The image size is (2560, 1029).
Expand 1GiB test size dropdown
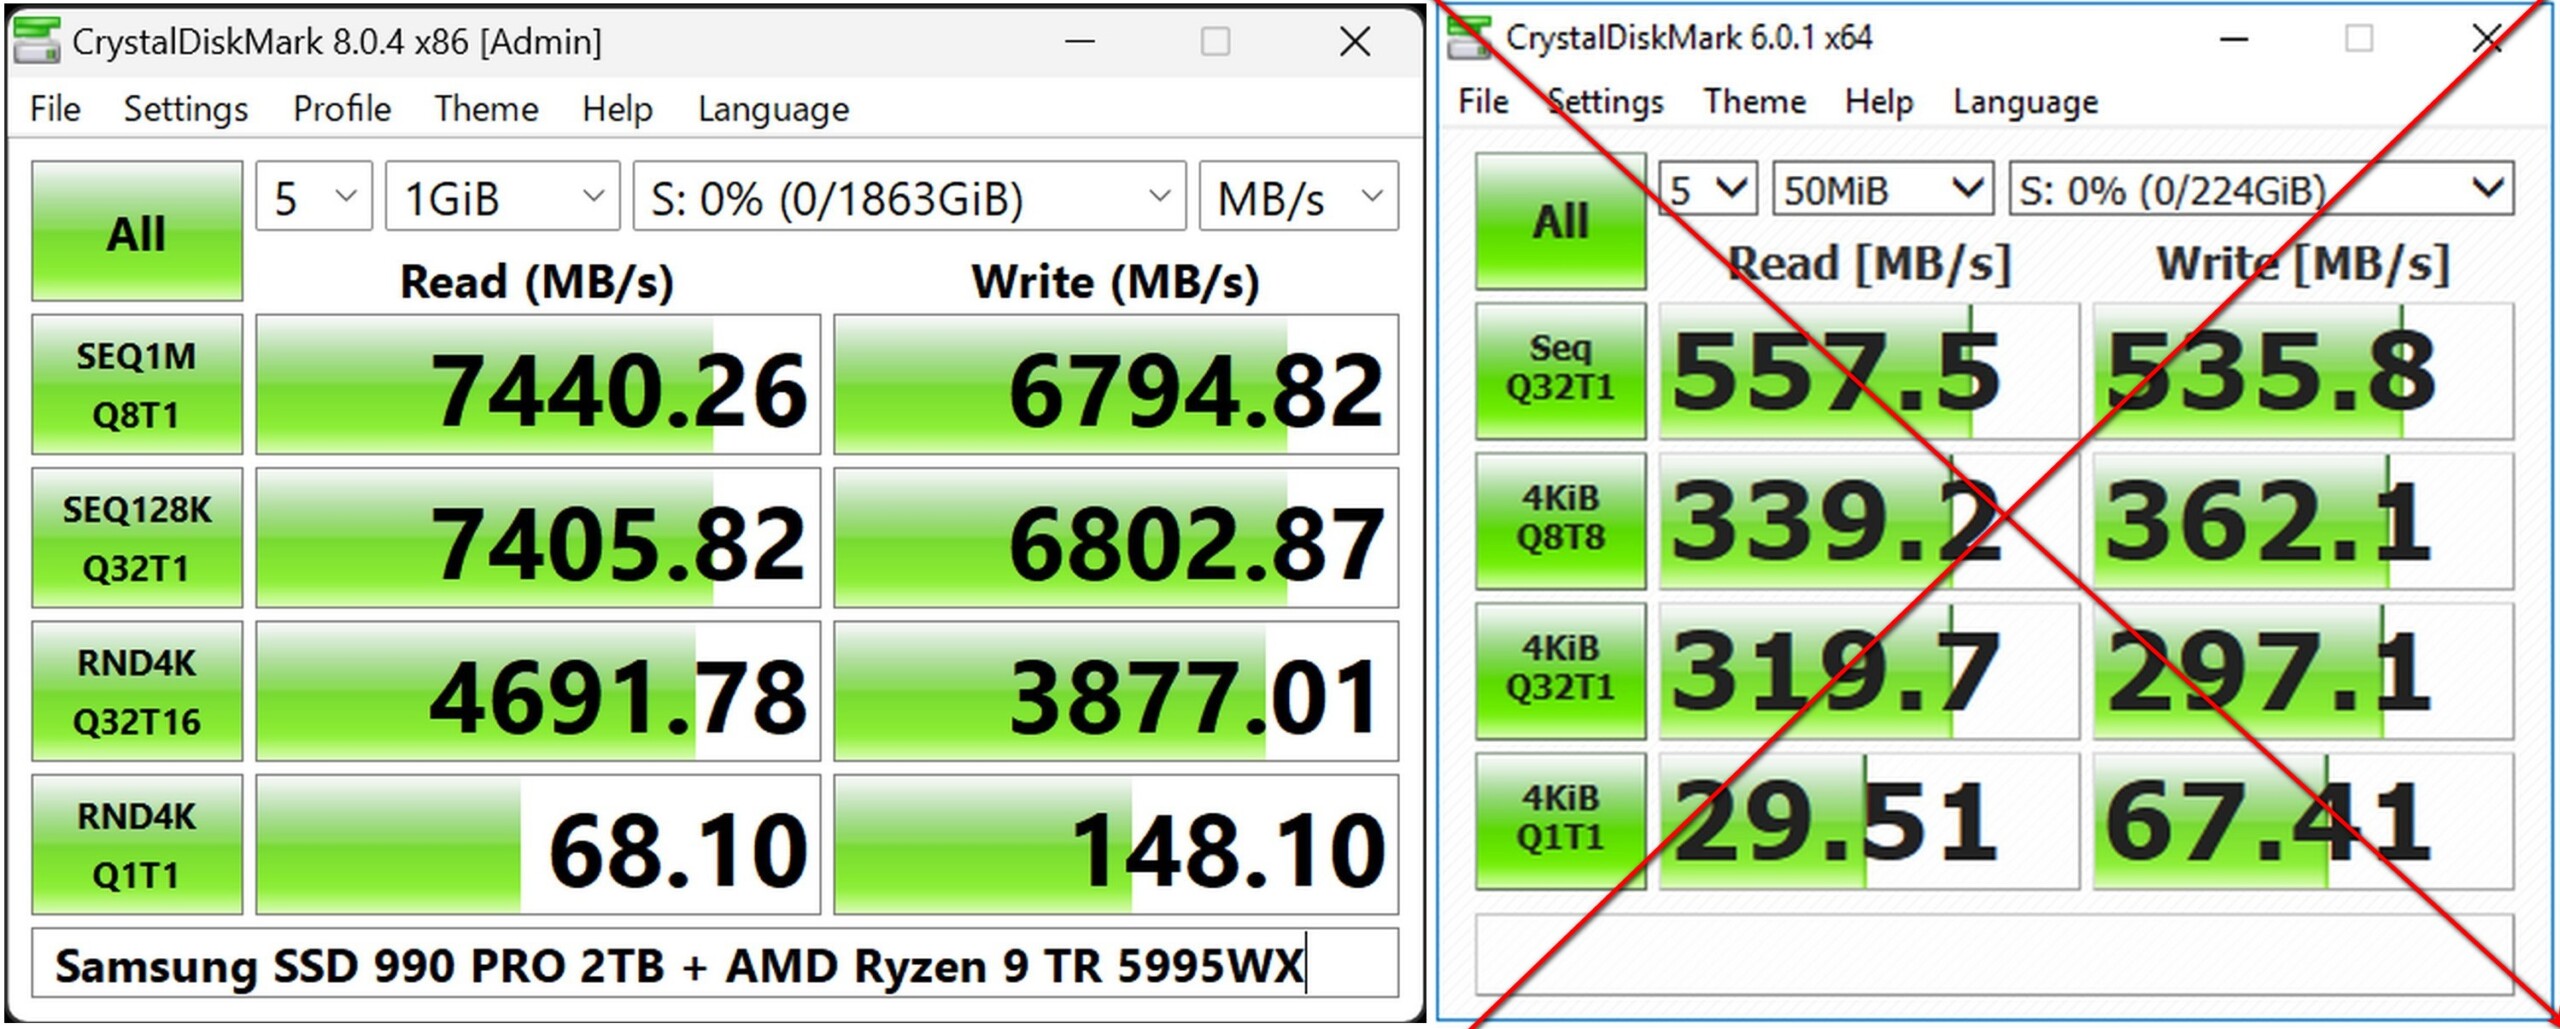pos(503,196)
